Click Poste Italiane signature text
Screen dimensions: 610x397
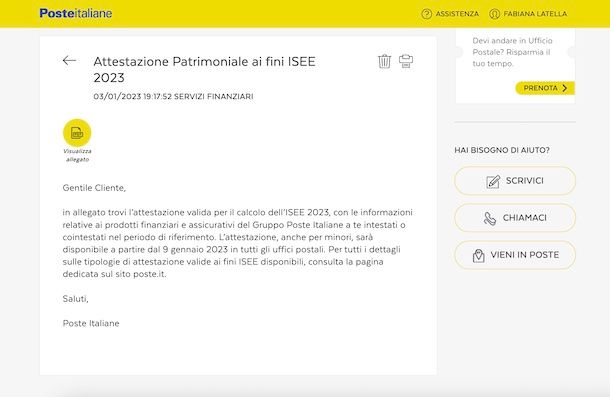[91, 323]
